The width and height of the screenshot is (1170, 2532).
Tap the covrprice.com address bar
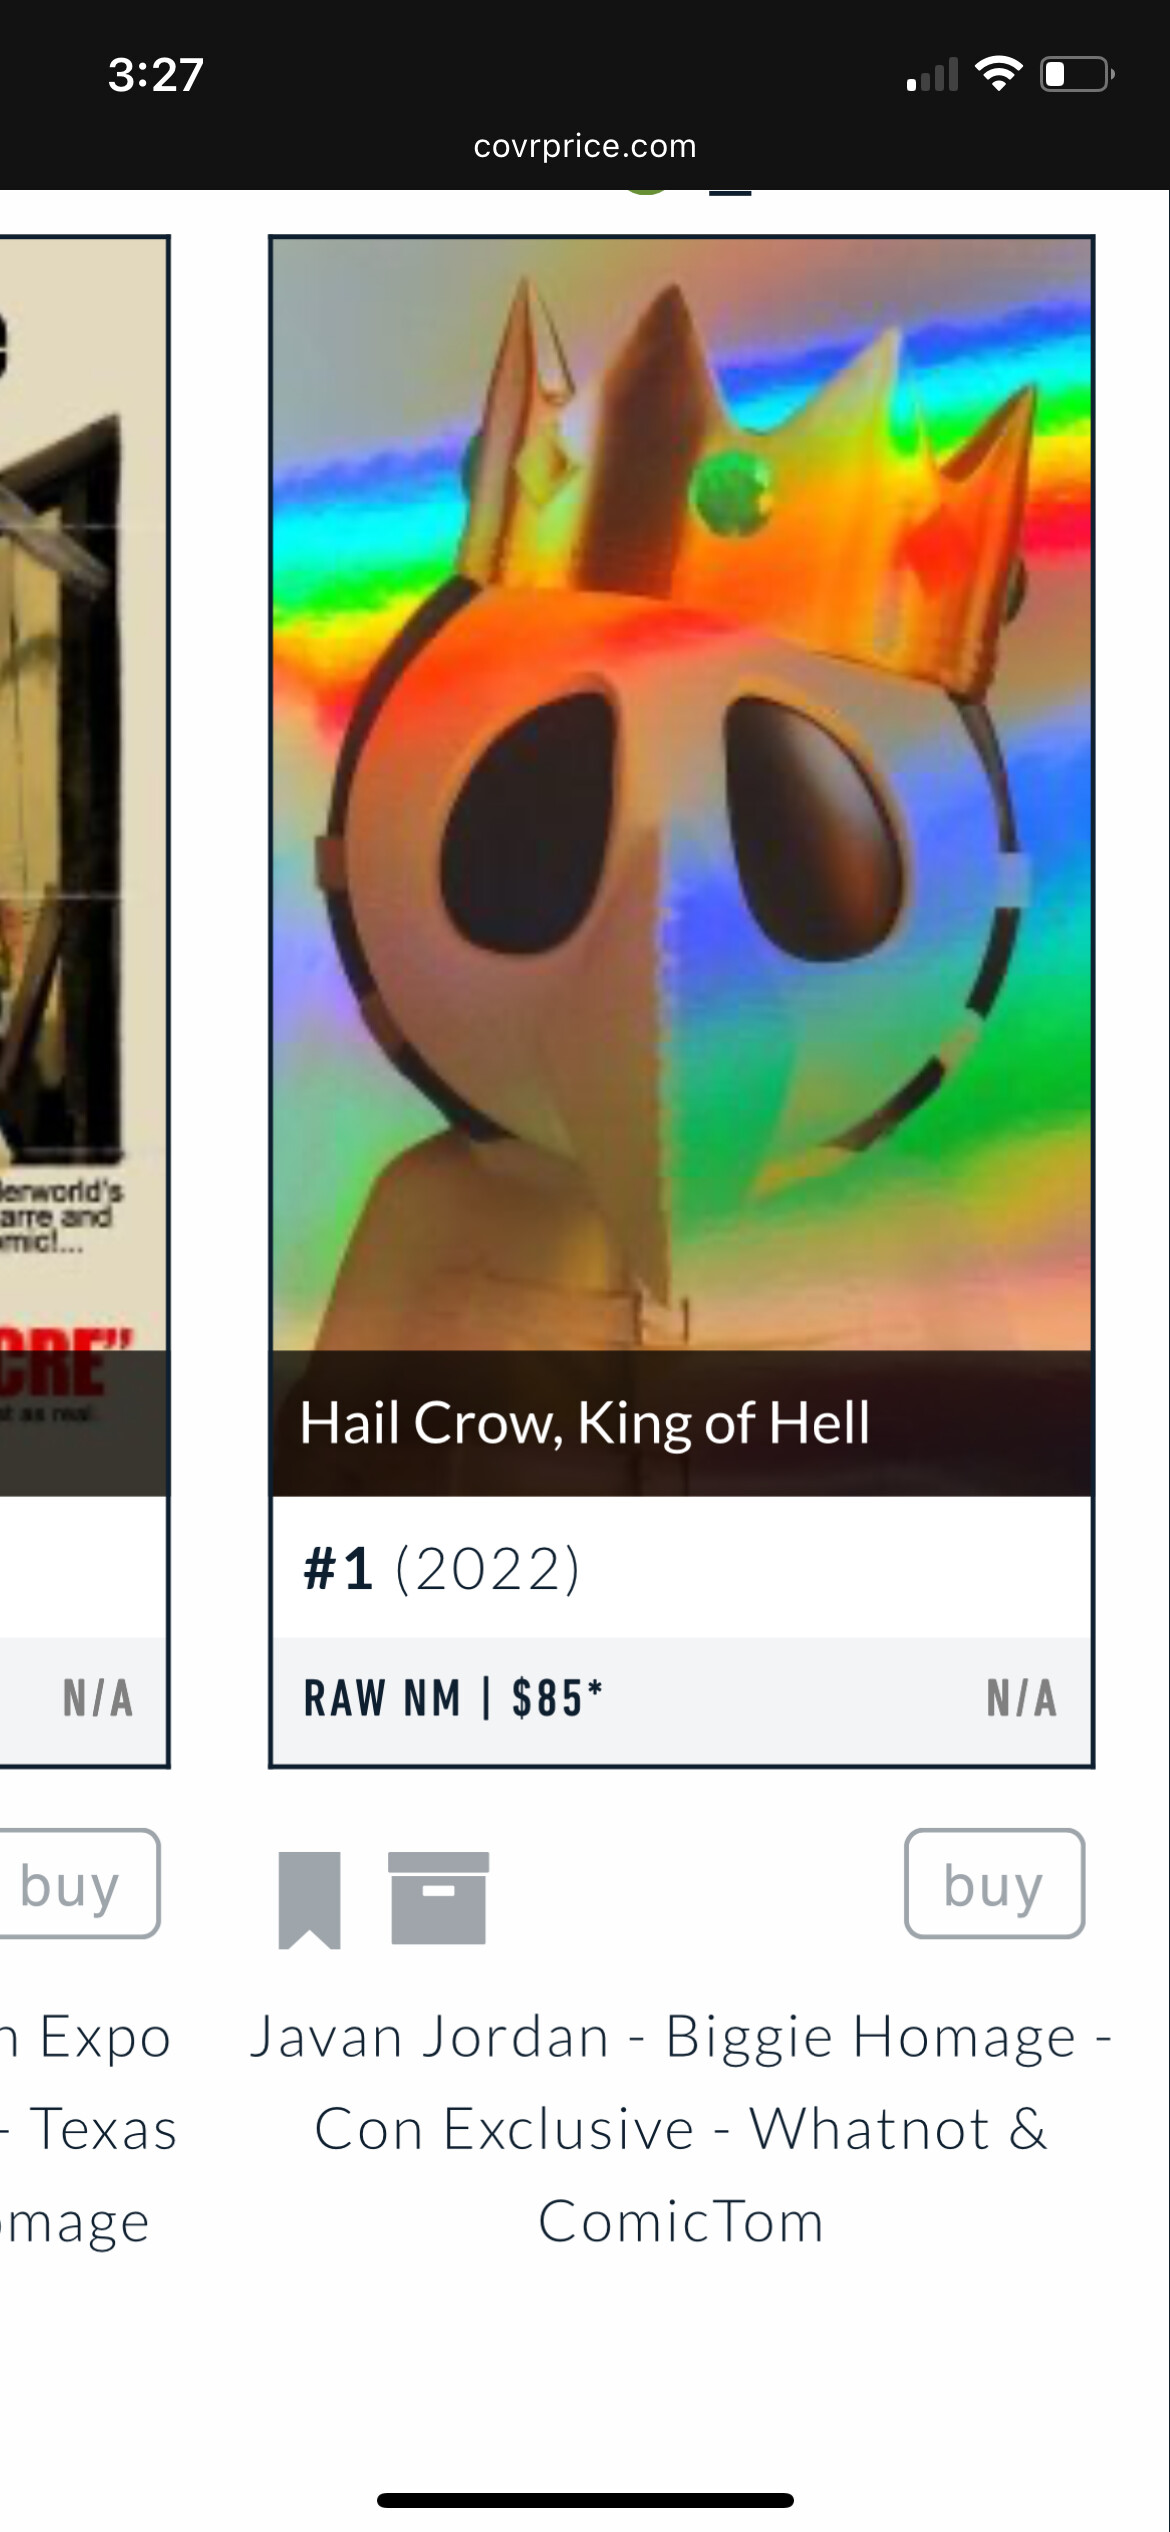[585, 146]
